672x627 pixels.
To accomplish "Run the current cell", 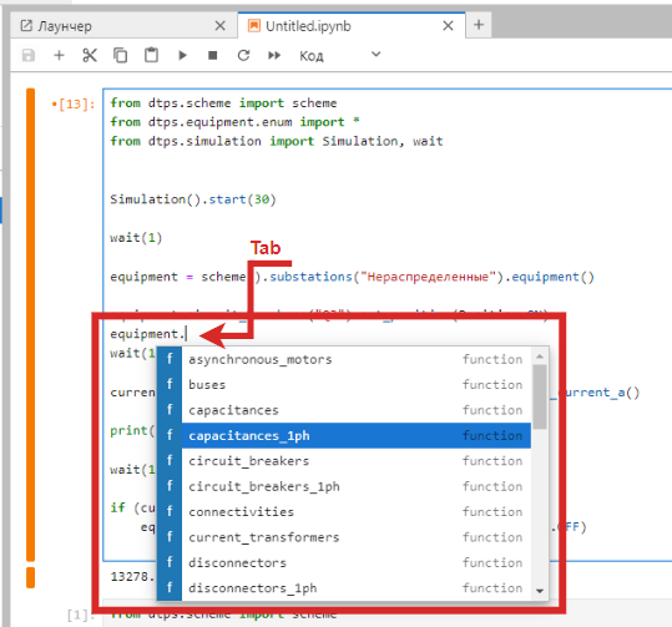I will coord(182,55).
